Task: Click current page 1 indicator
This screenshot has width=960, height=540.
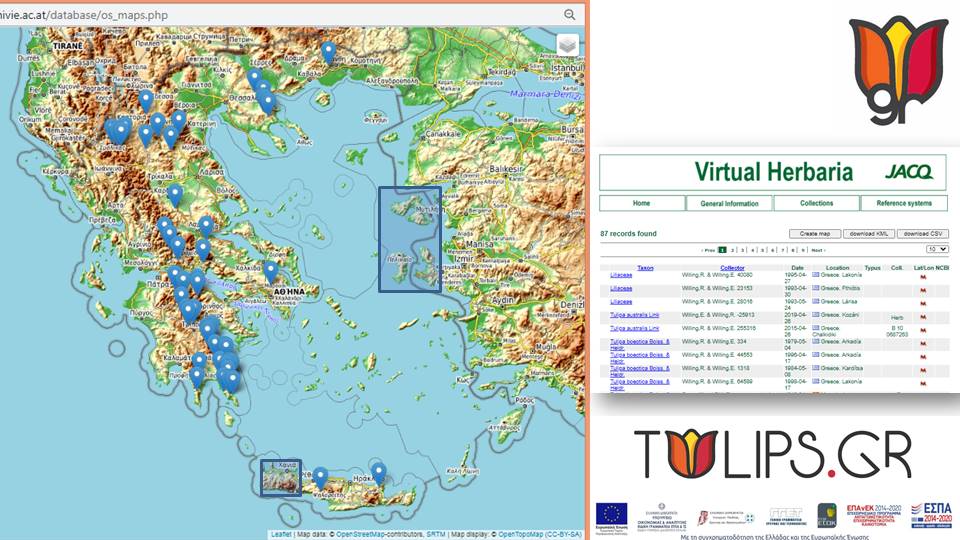Action: (722, 250)
